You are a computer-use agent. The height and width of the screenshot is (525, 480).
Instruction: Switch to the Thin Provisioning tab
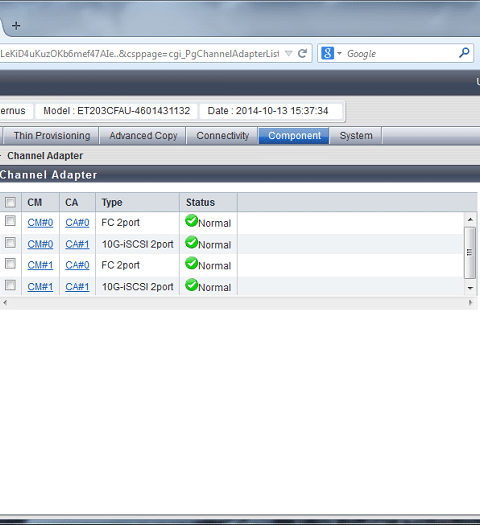pyautogui.click(x=52, y=136)
